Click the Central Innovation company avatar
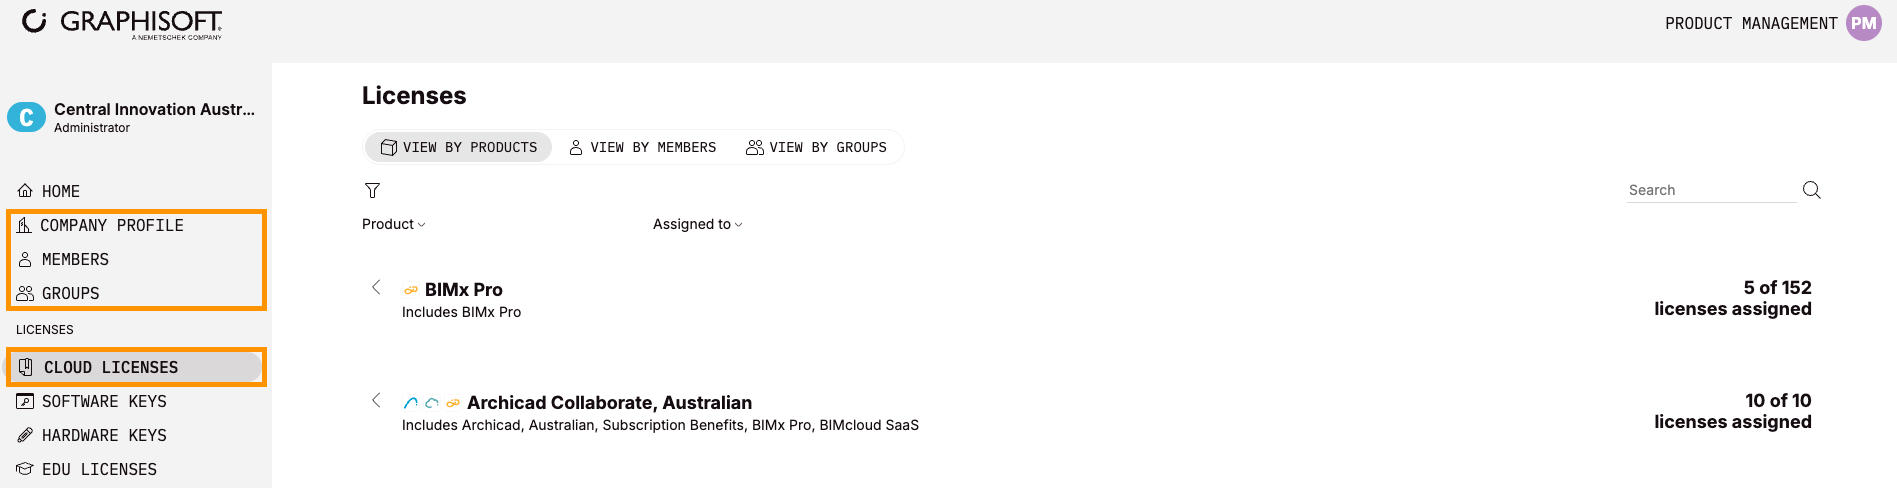Viewport: 1897px width, 488px height. pos(26,117)
